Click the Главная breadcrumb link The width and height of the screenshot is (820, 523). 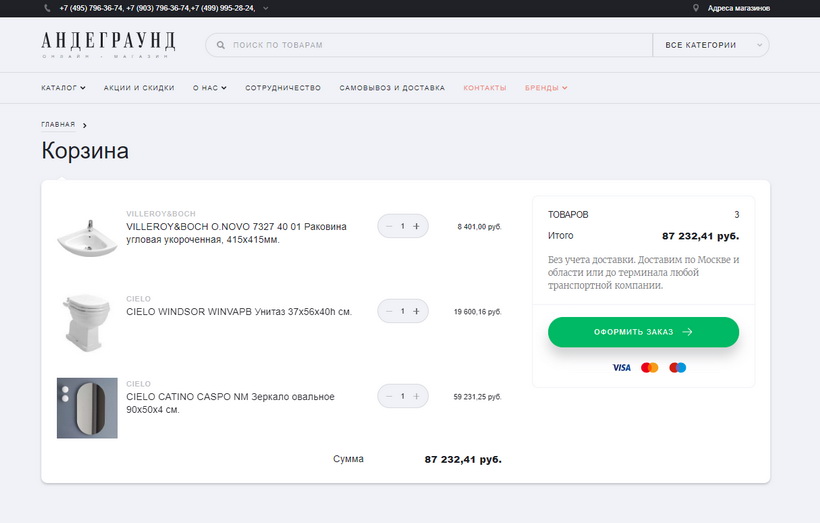58,124
